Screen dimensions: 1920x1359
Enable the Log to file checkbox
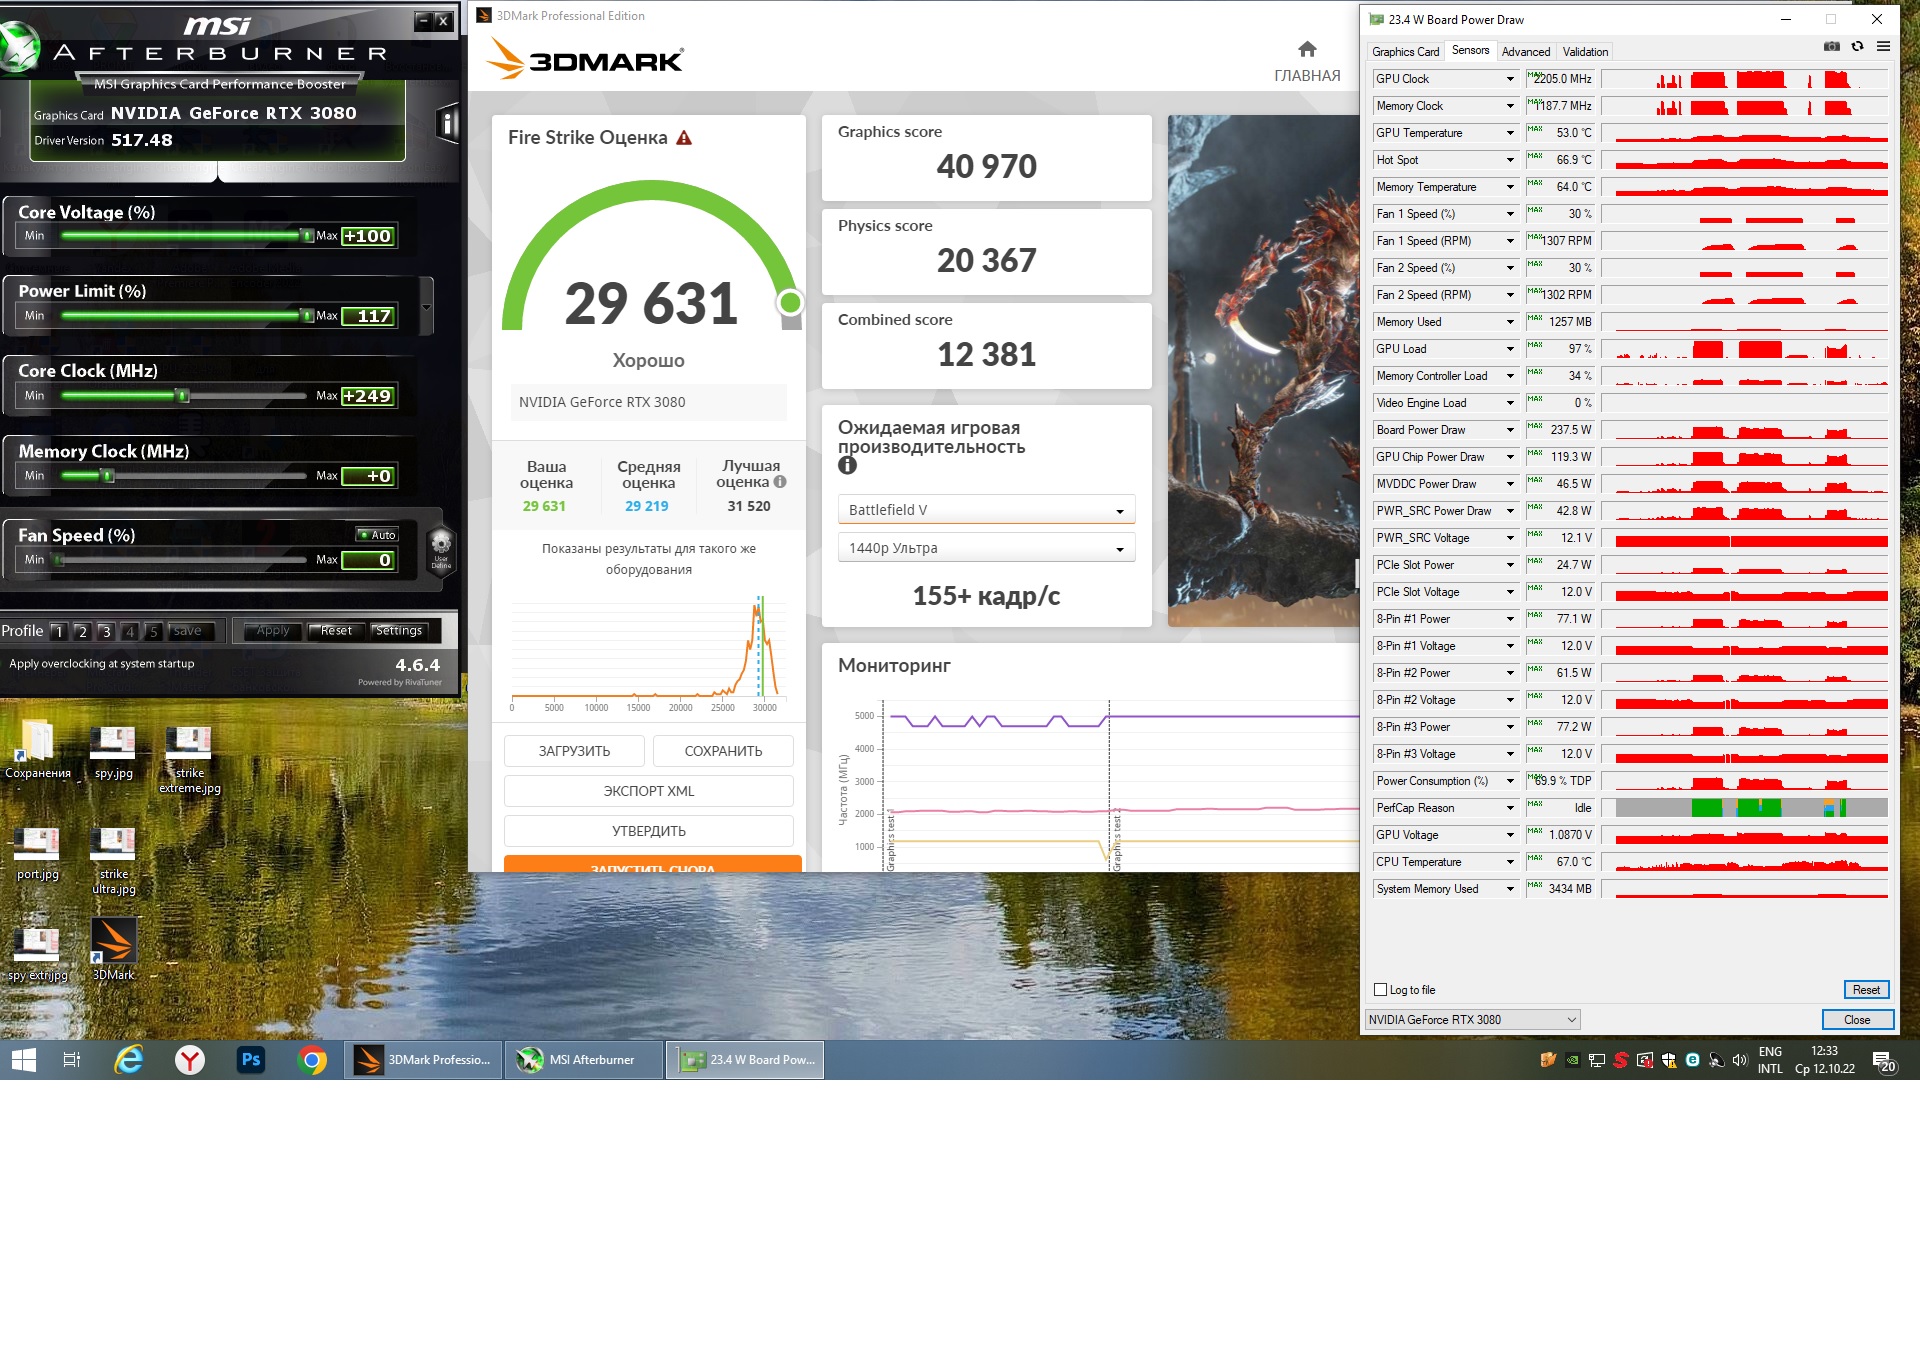pyautogui.click(x=1381, y=990)
